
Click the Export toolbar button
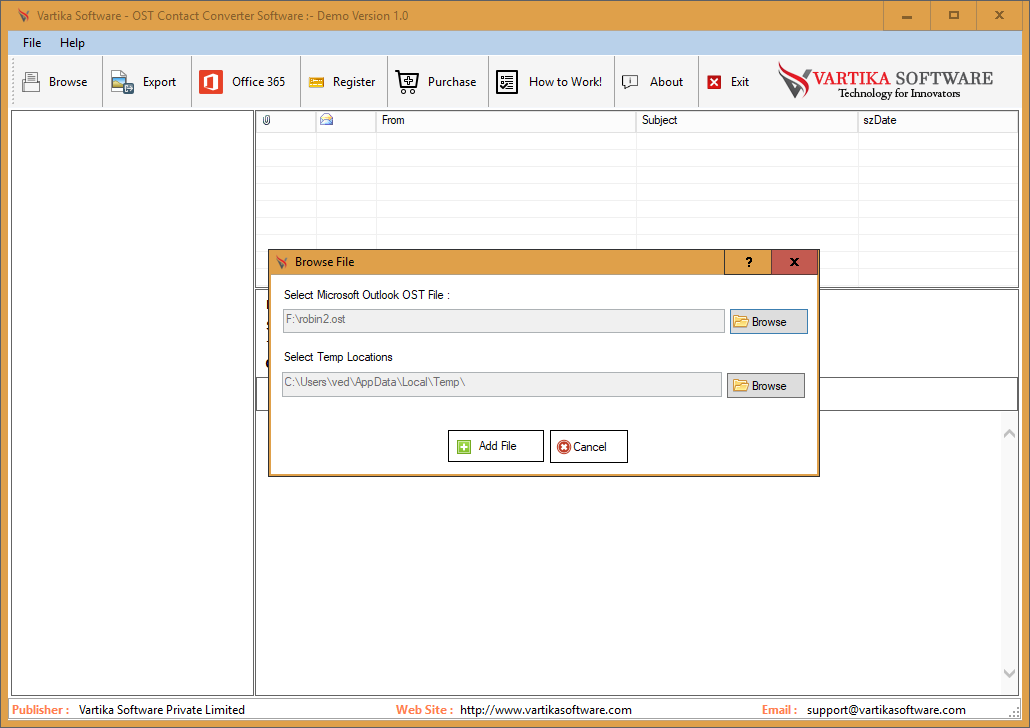pos(144,82)
